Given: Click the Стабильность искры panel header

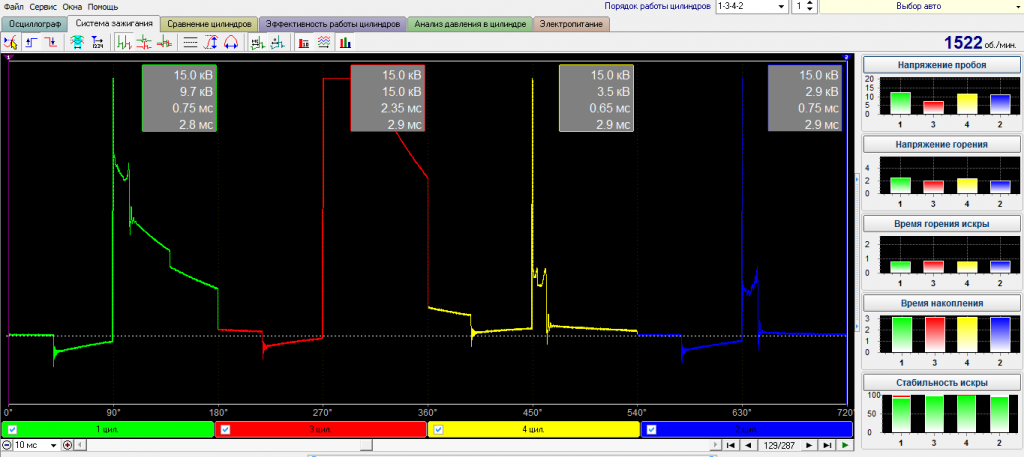Looking at the screenshot, I should click(x=942, y=382).
